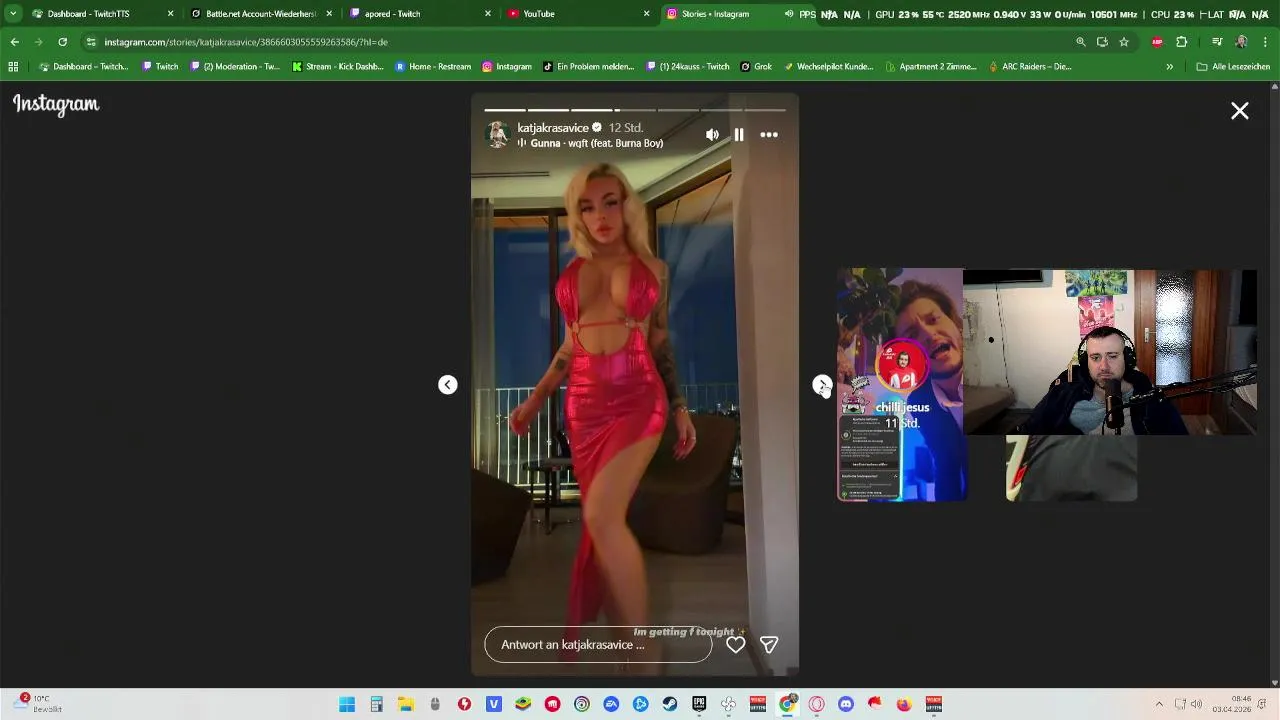The height and width of the screenshot is (720, 1280).
Task: Click the Instagram logo
Action: click(x=56, y=104)
